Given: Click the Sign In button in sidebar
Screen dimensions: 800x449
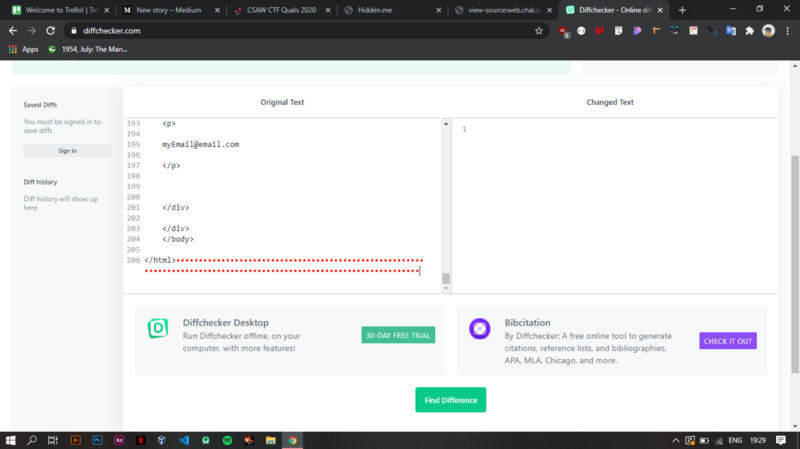Looking at the screenshot, I should coord(67,151).
